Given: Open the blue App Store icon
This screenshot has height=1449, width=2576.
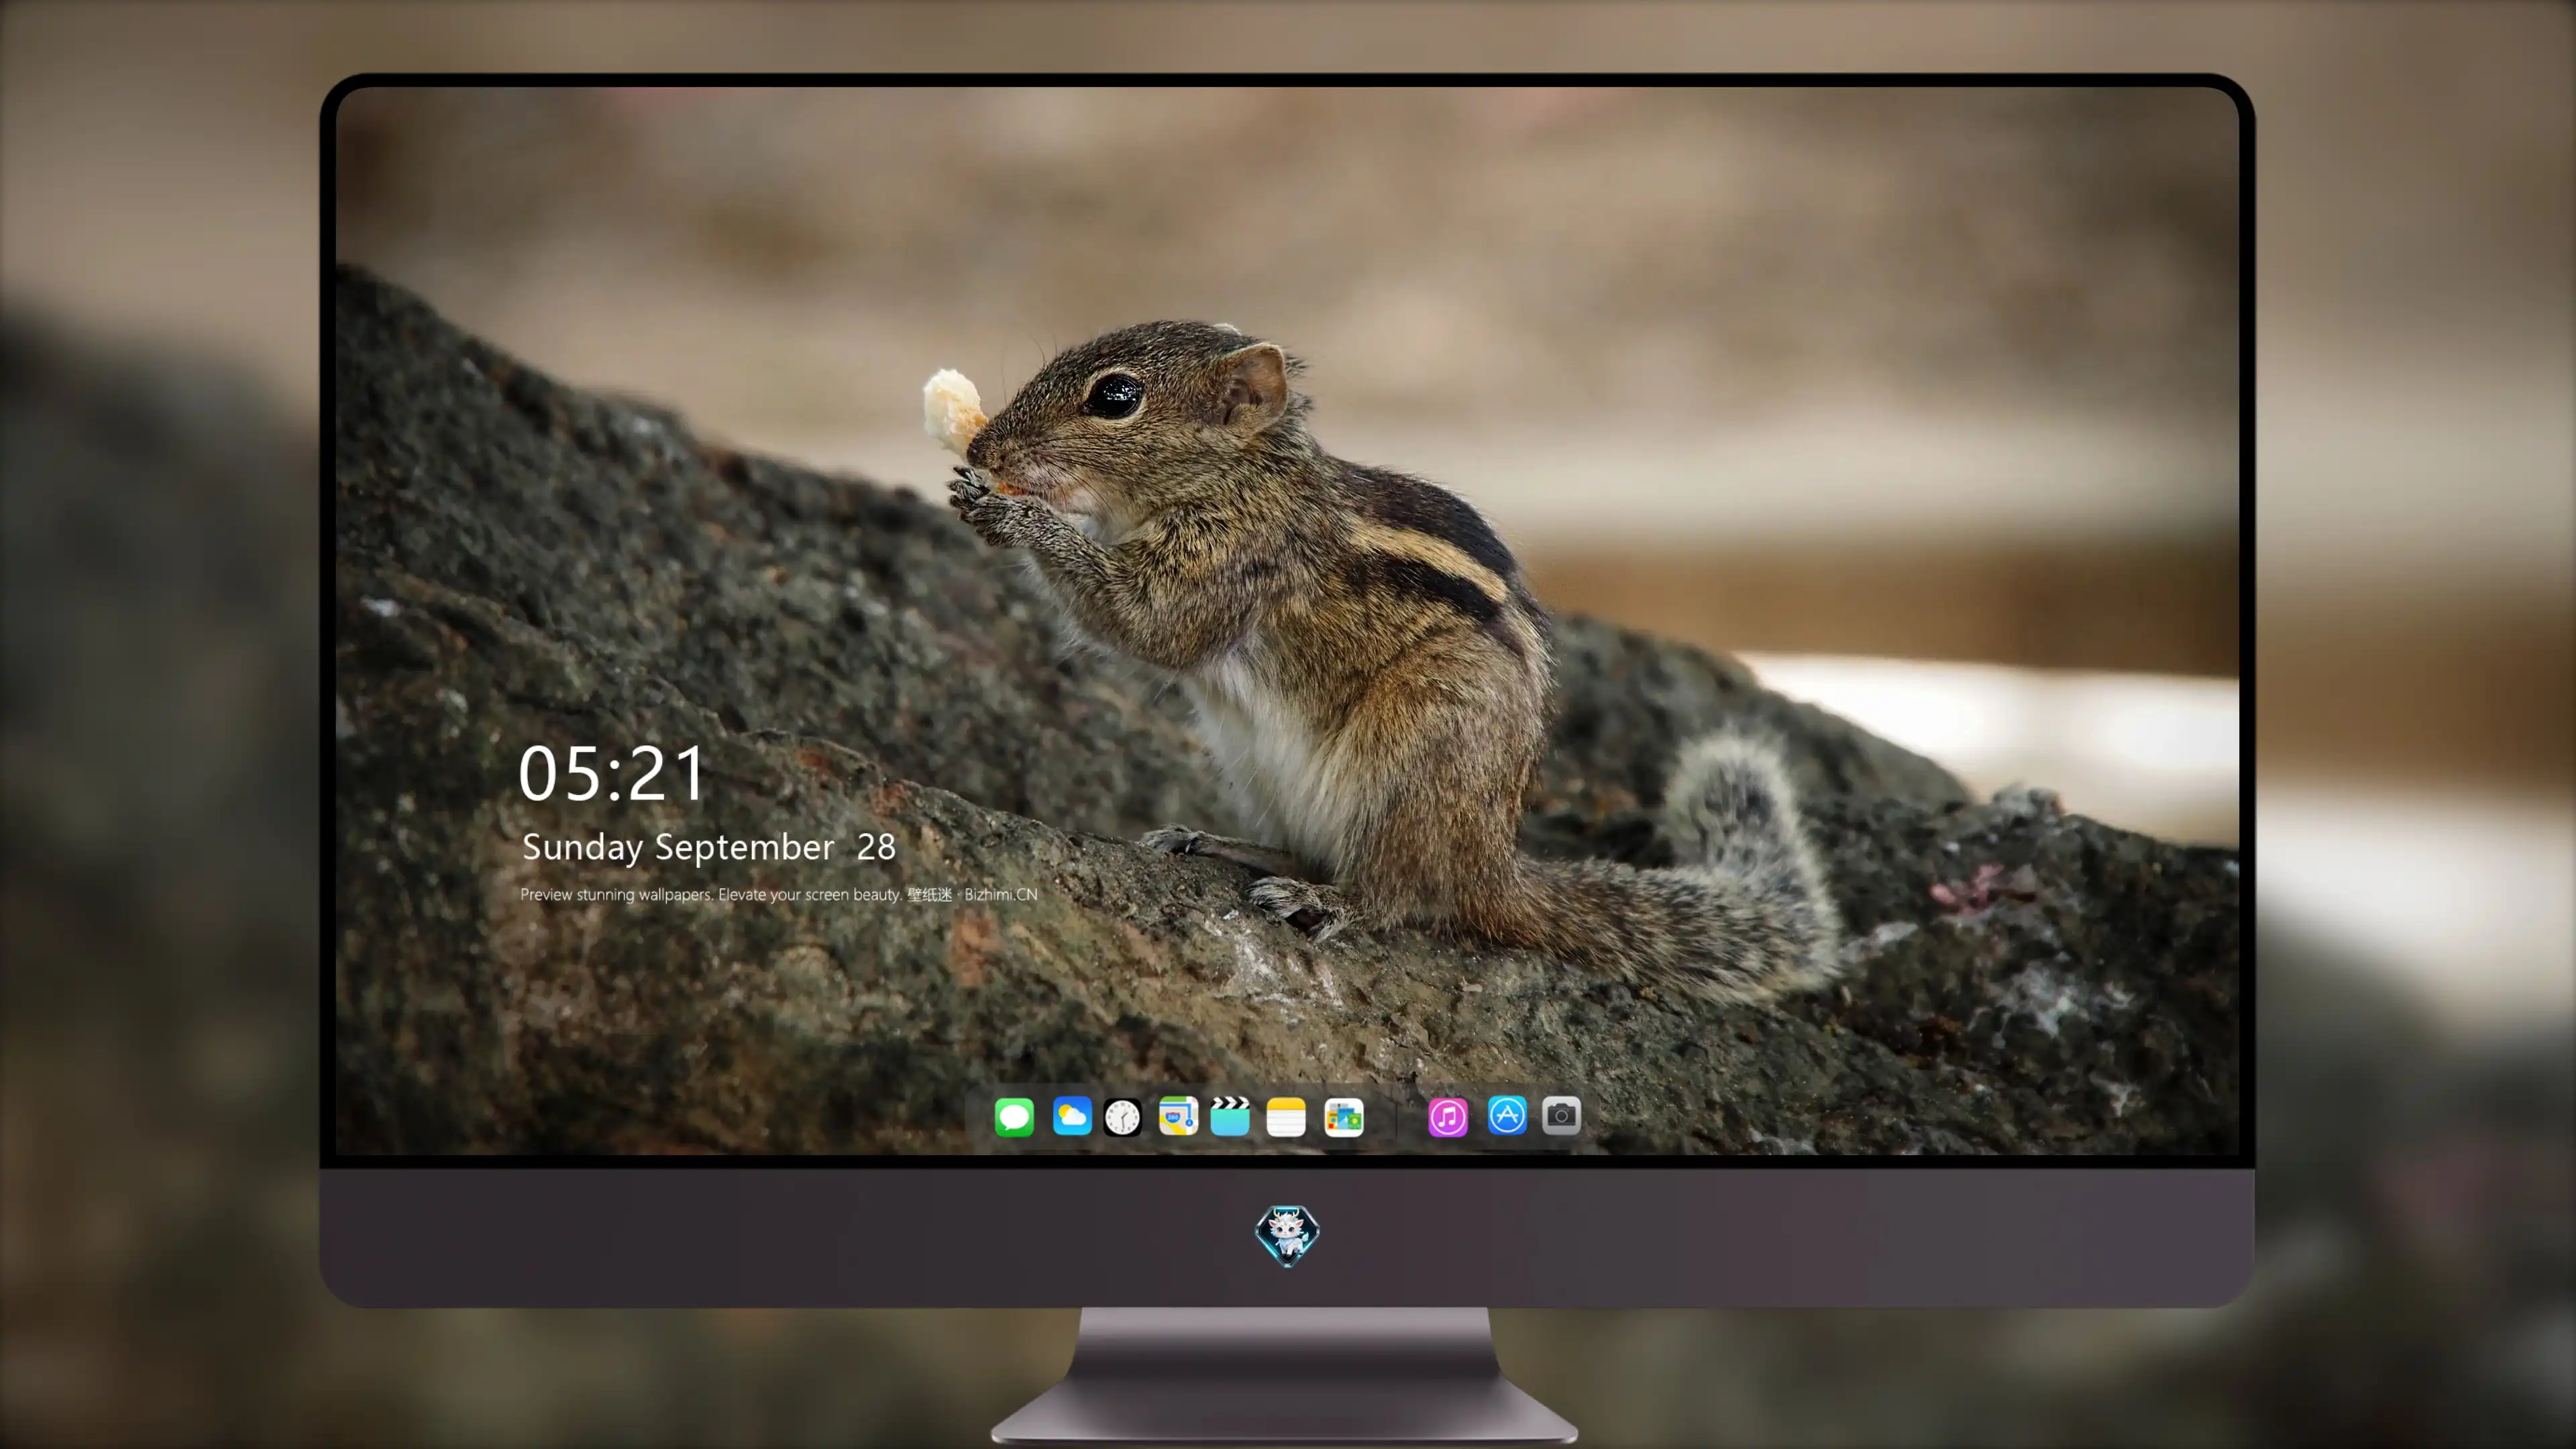Looking at the screenshot, I should [x=1507, y=1115].
